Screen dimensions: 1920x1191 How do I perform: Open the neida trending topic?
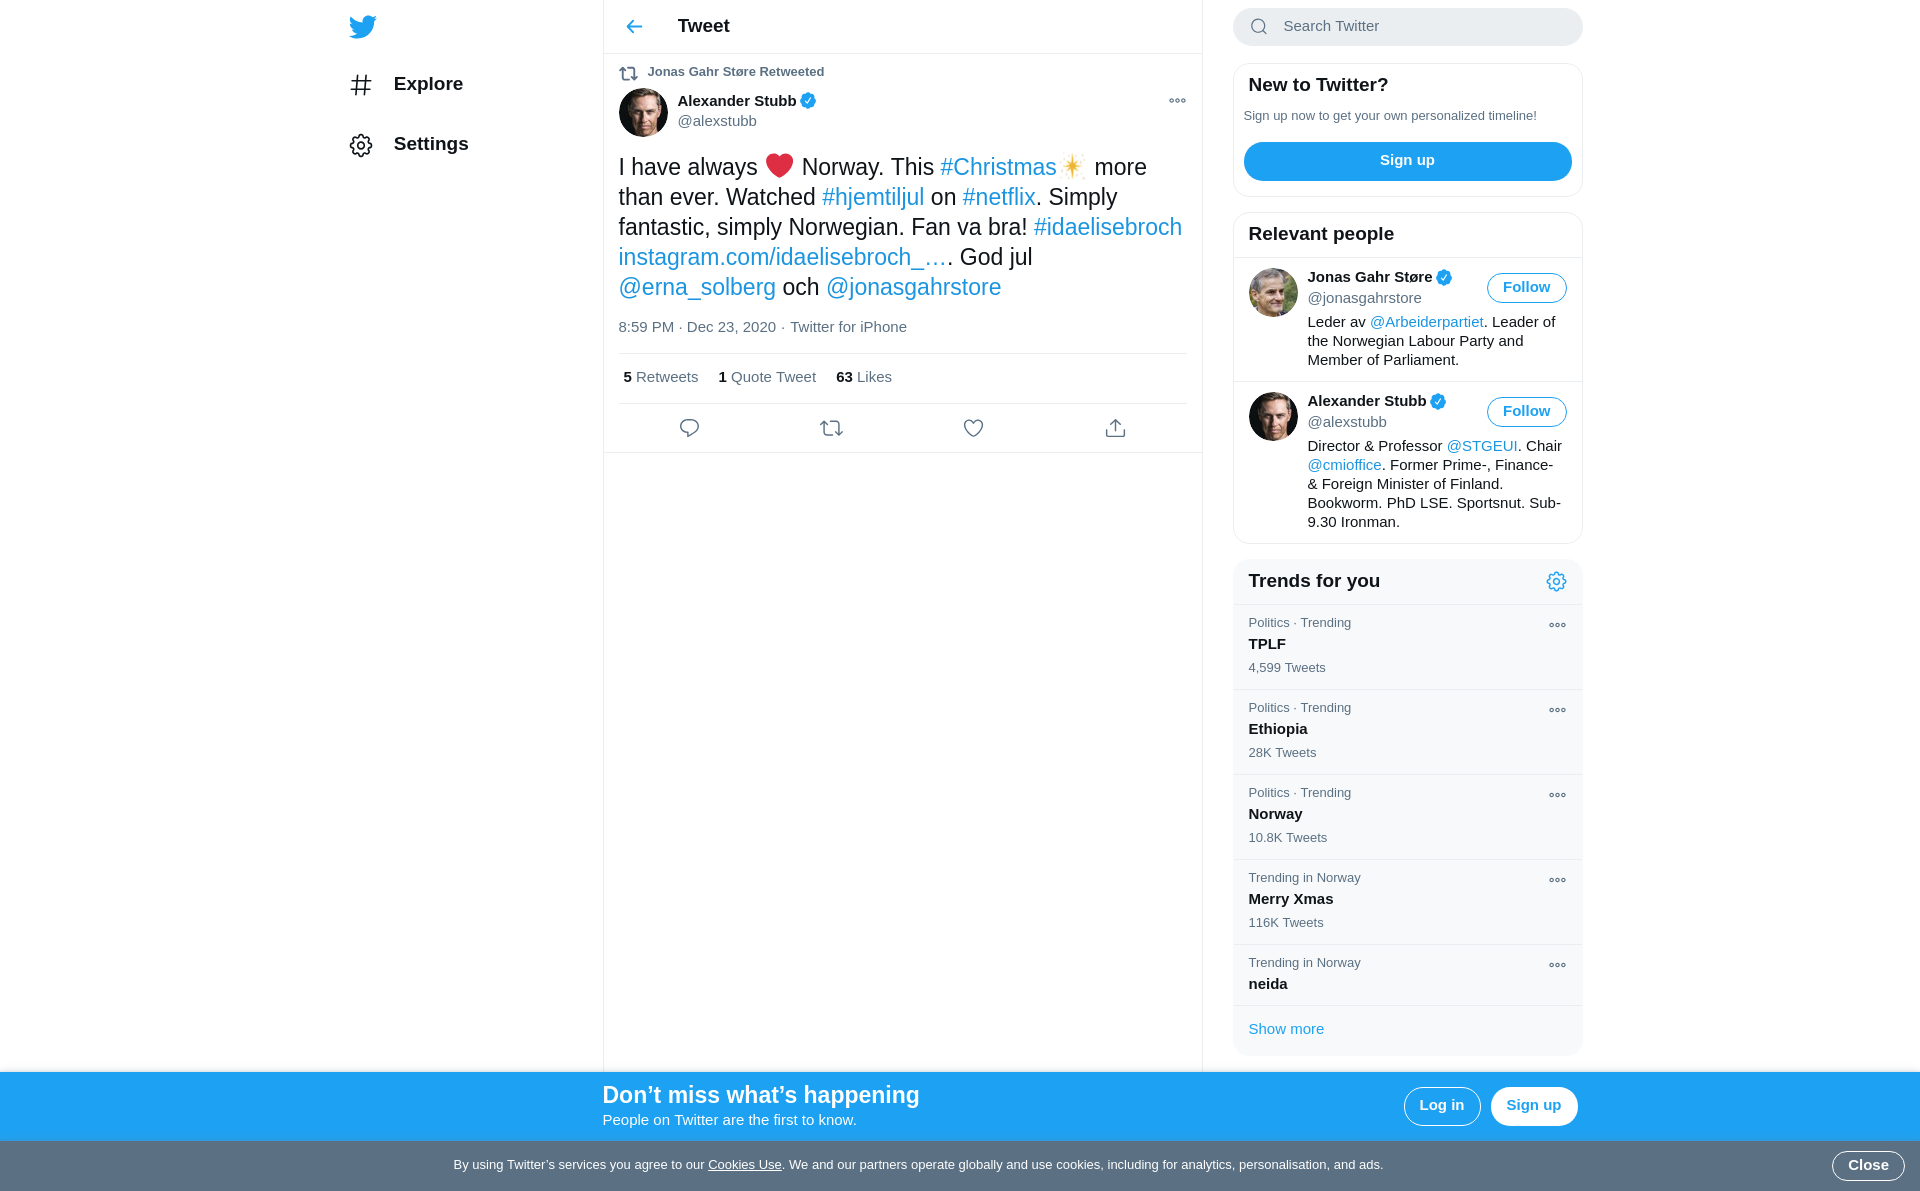[x=1407, y=975]
